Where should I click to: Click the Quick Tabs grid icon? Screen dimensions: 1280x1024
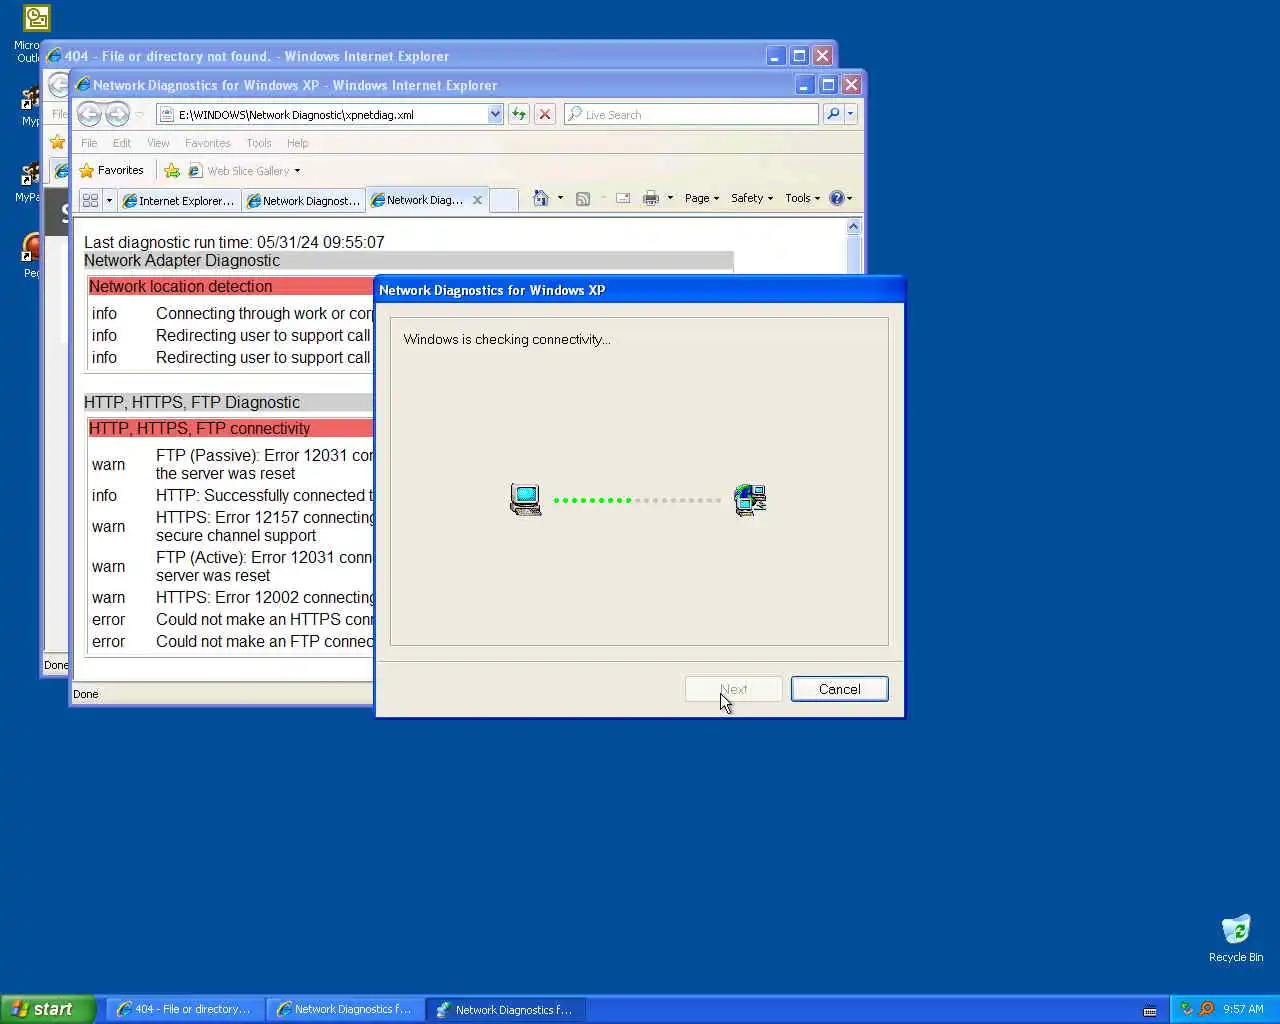[x=90, y=200]
